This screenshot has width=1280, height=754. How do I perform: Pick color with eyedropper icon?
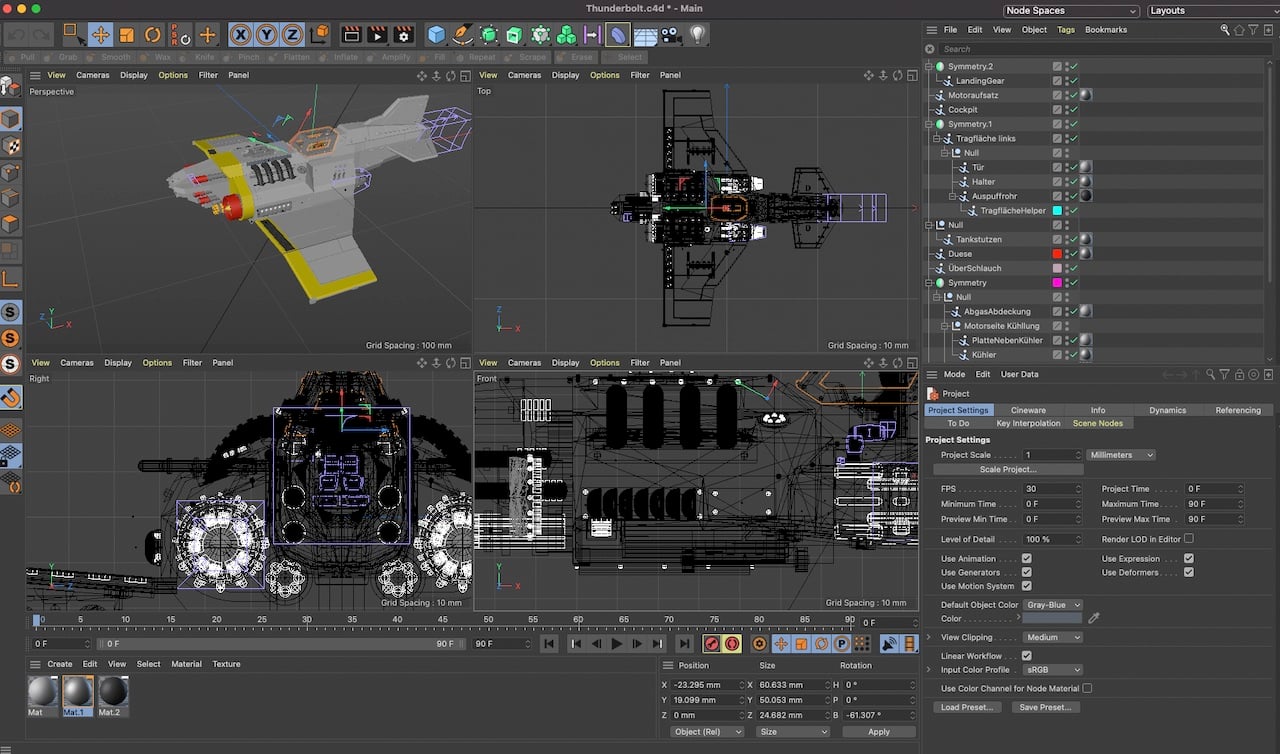click(1094, 619)
